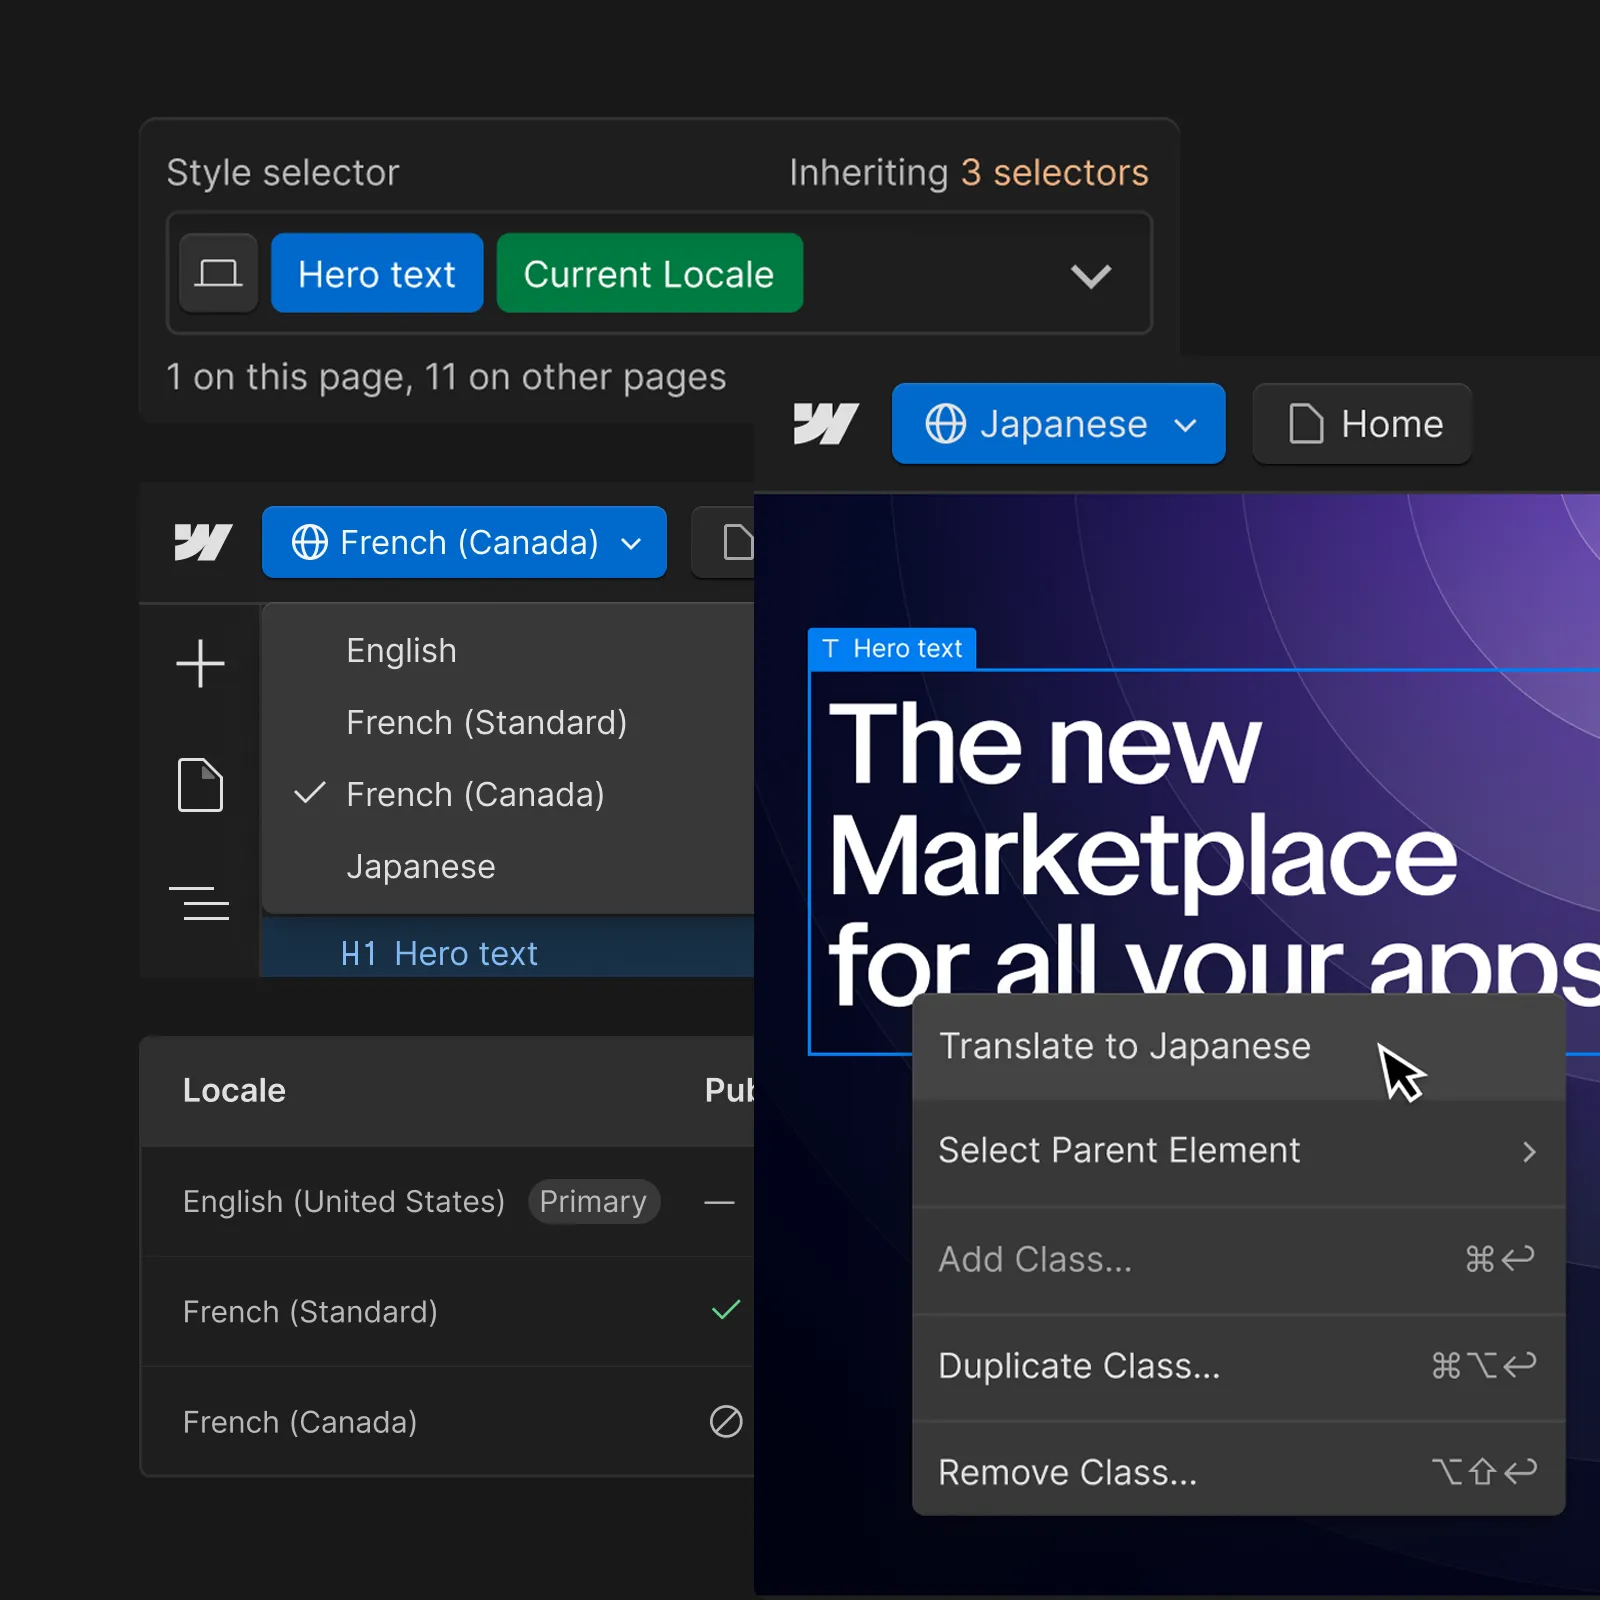Open the Add Elements panel with the plus icon
The height and width of the screenshot is (1600, 1600).
200,663
